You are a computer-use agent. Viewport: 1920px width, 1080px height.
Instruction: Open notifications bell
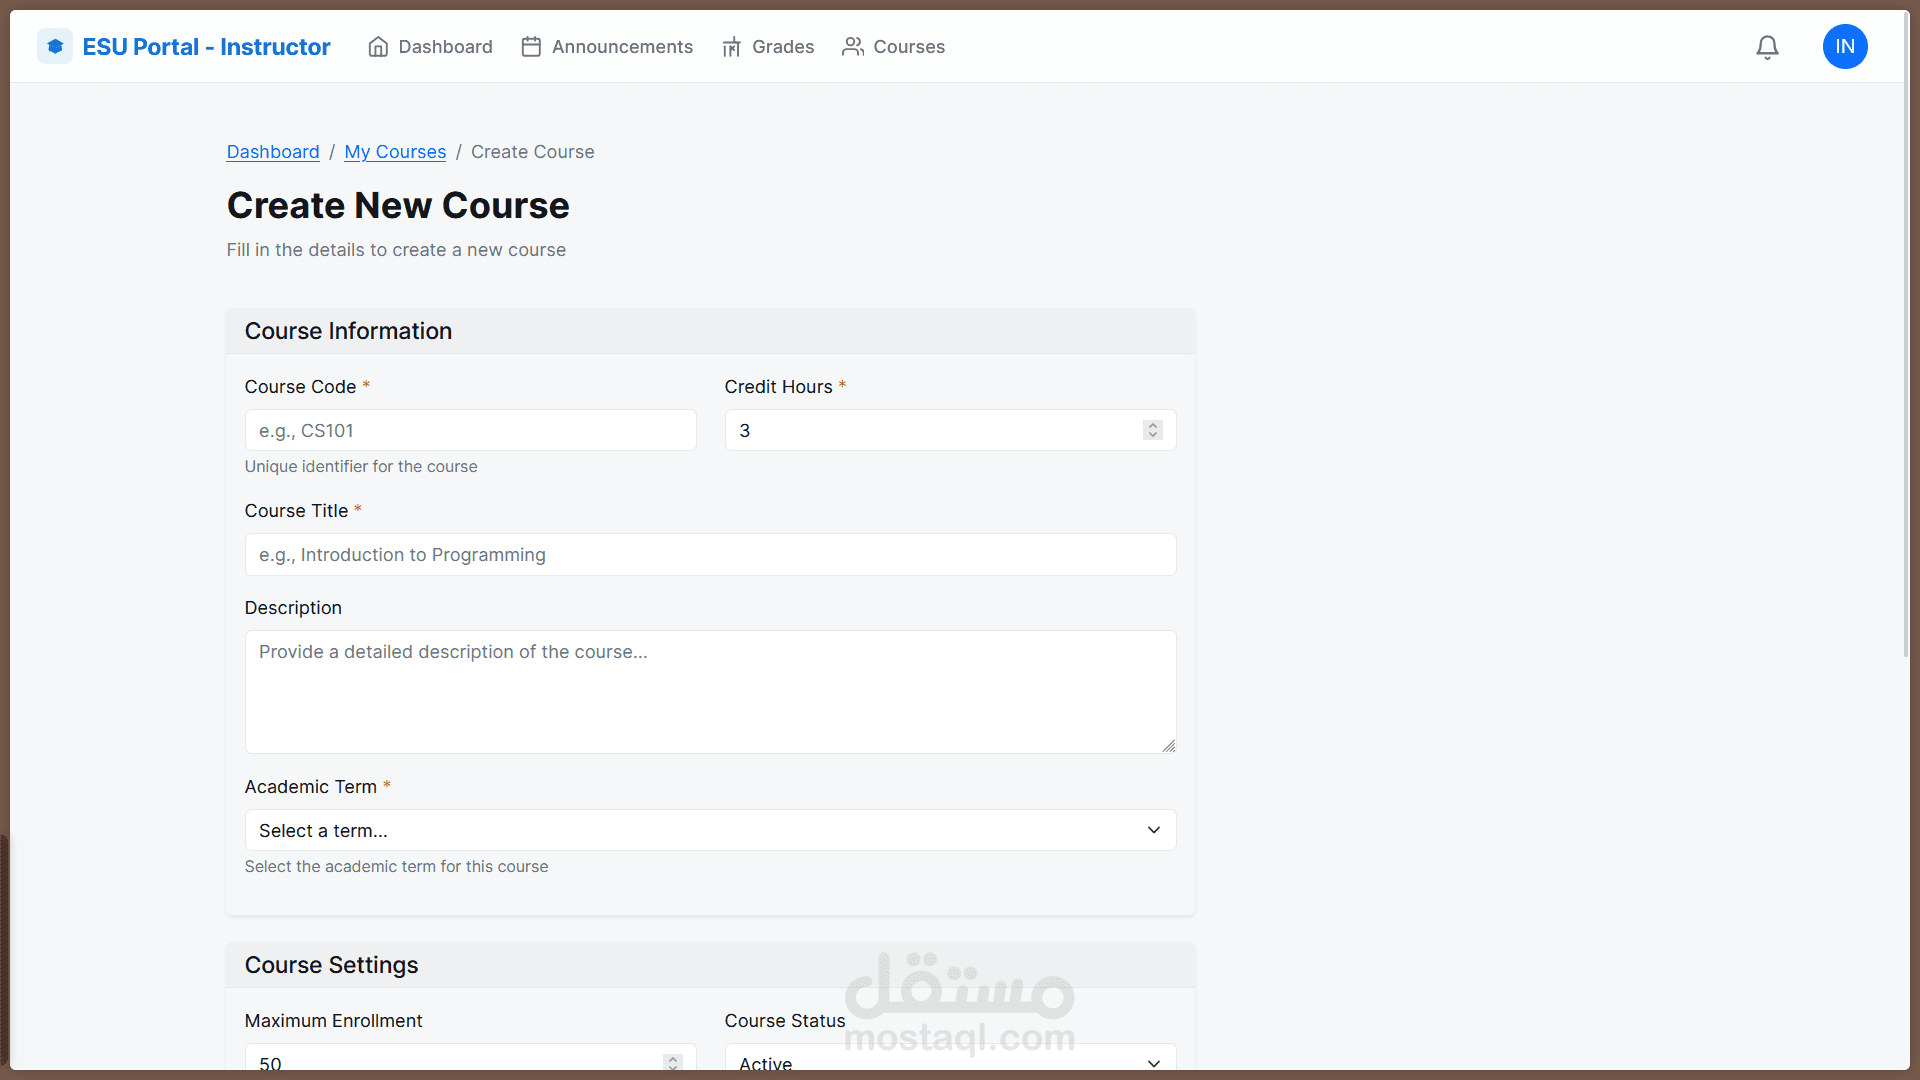1767,47
